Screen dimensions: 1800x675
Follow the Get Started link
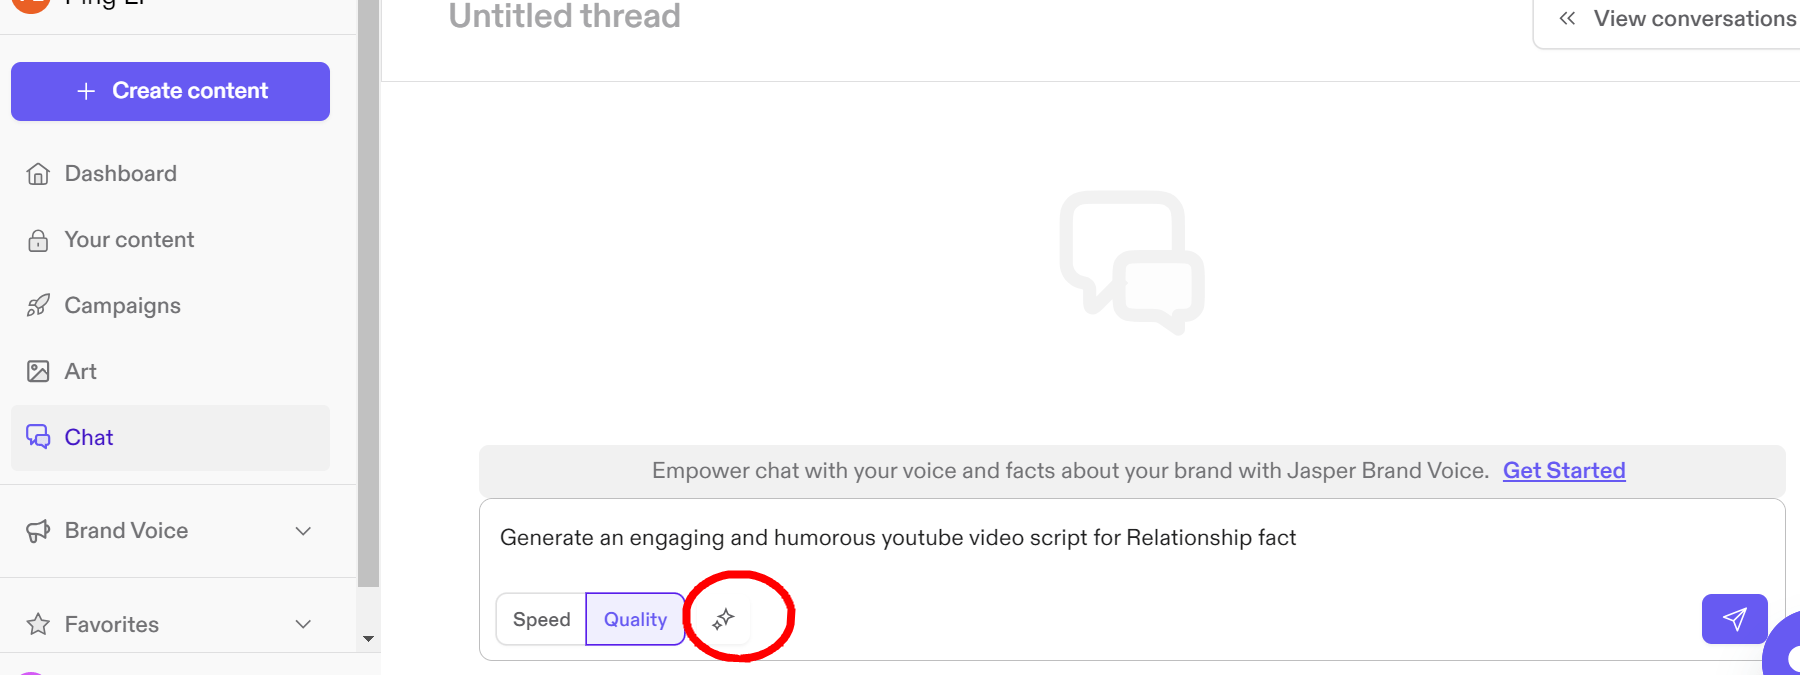click(1563, 471)
